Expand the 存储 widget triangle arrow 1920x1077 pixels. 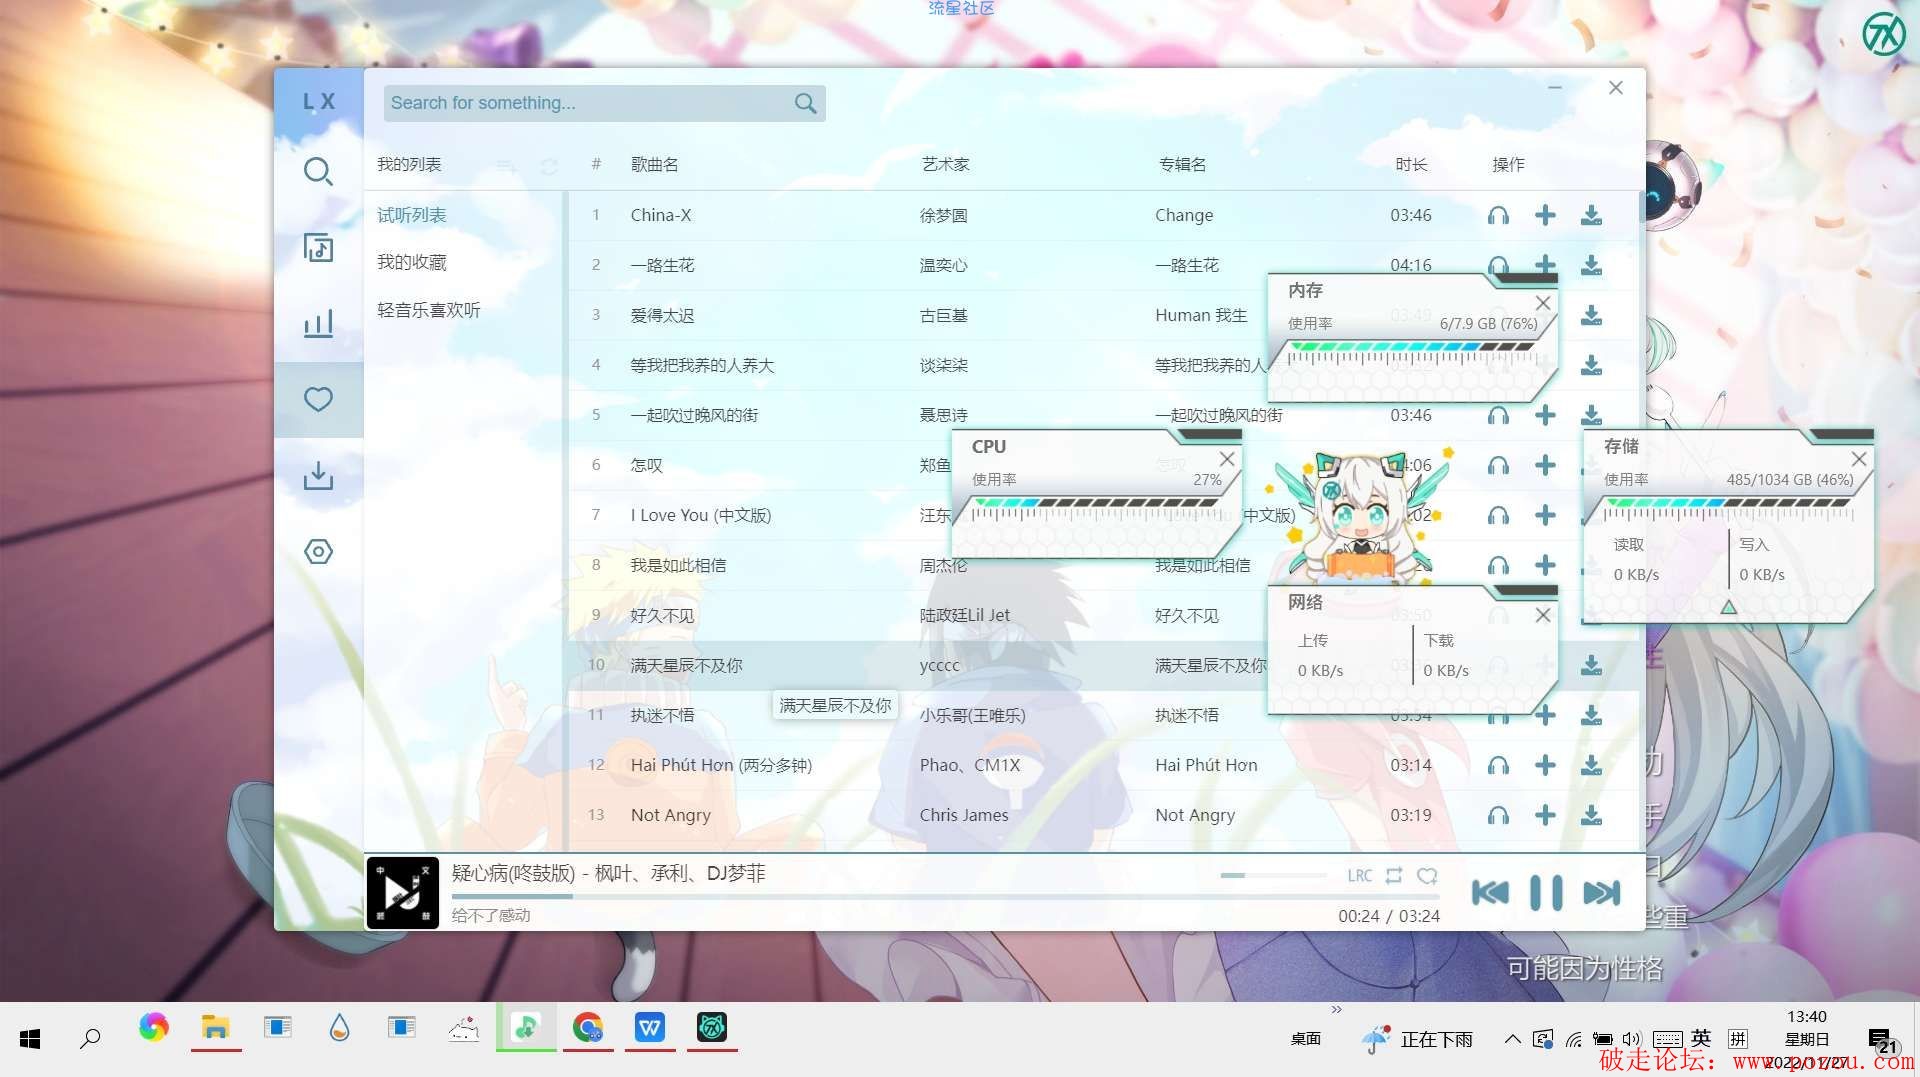[x=1728, y=607]
